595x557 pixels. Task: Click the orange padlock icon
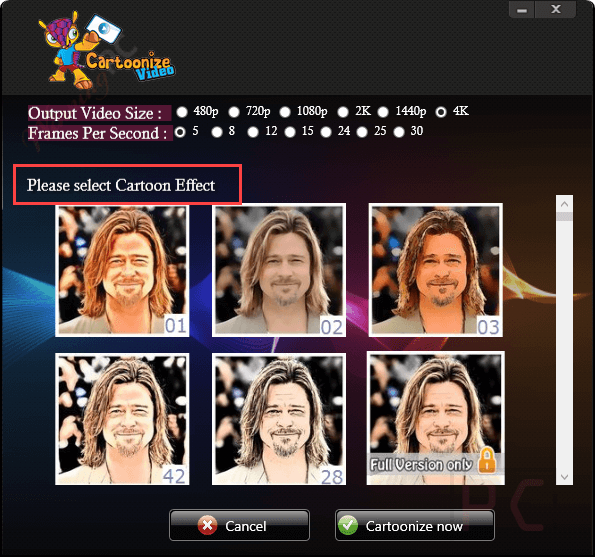[x=487, y=460]
